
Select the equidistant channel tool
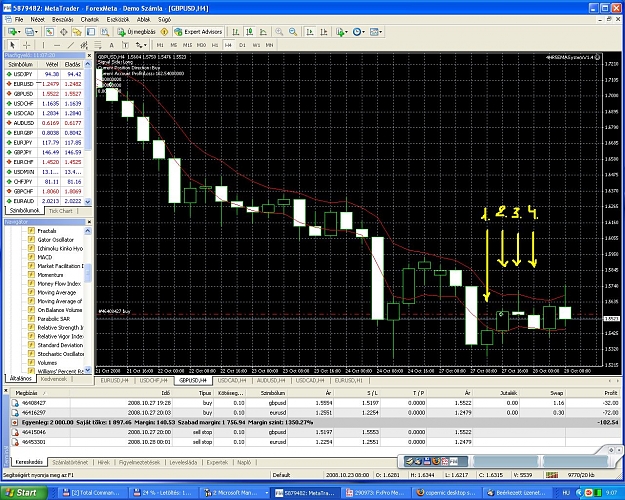(84, 45)
